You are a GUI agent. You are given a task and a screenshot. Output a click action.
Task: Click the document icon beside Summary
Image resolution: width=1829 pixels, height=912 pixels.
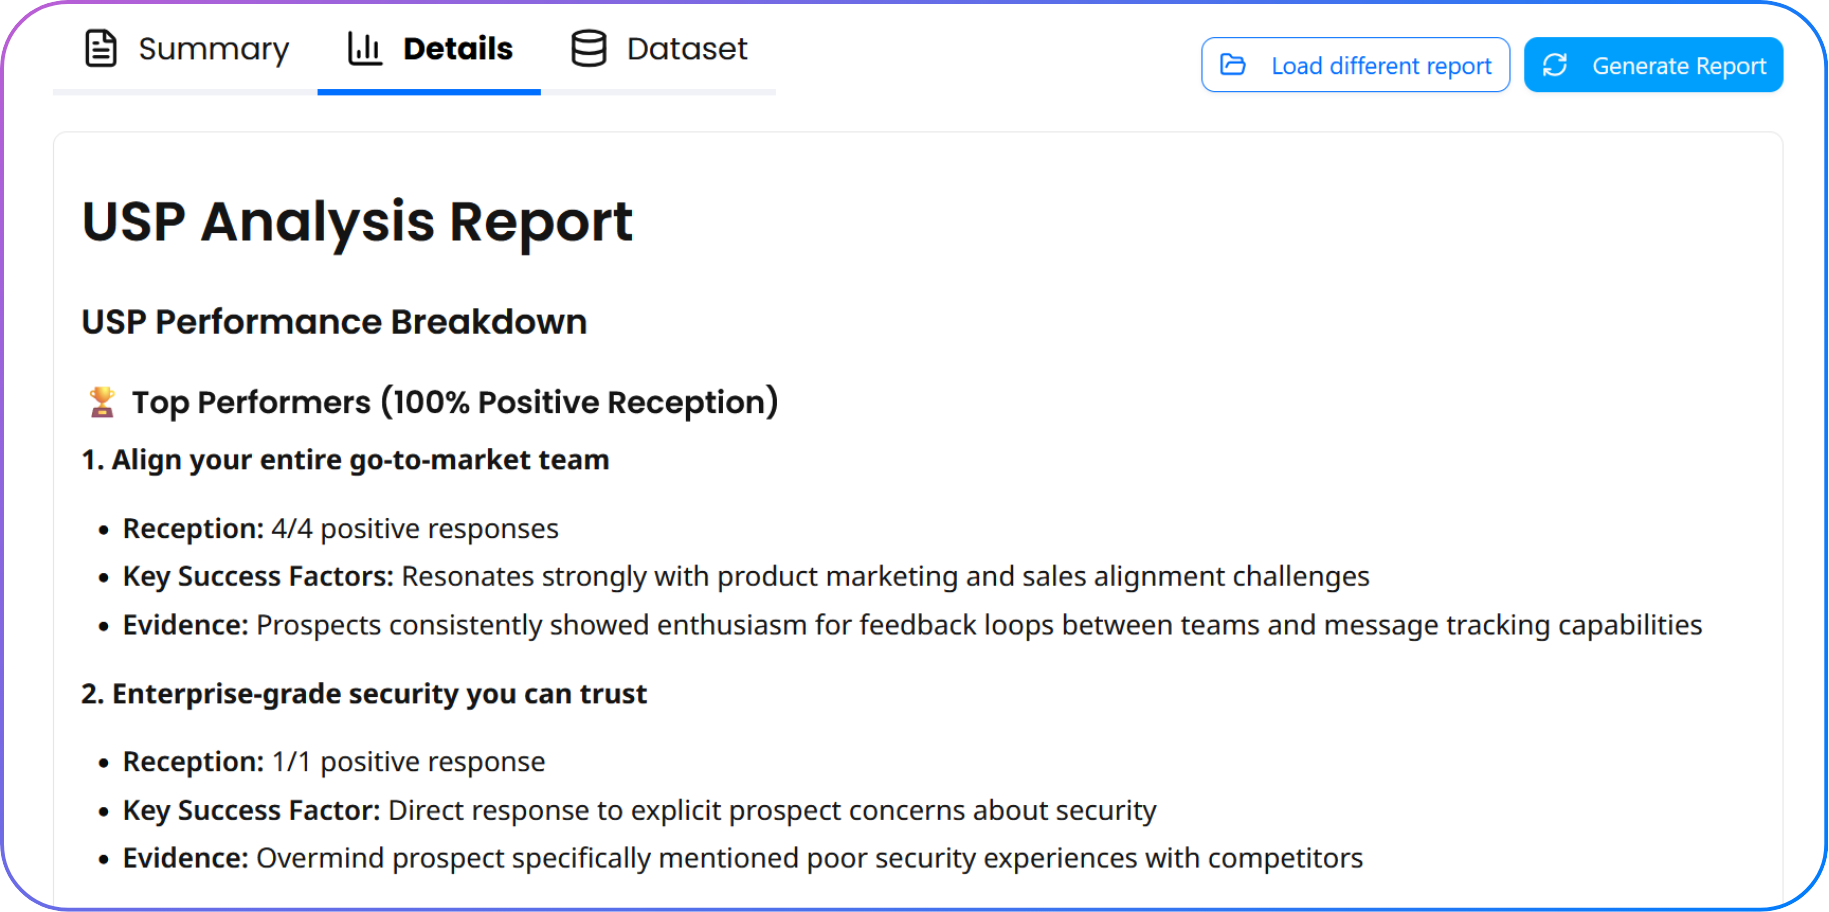[x=101, y=48]
